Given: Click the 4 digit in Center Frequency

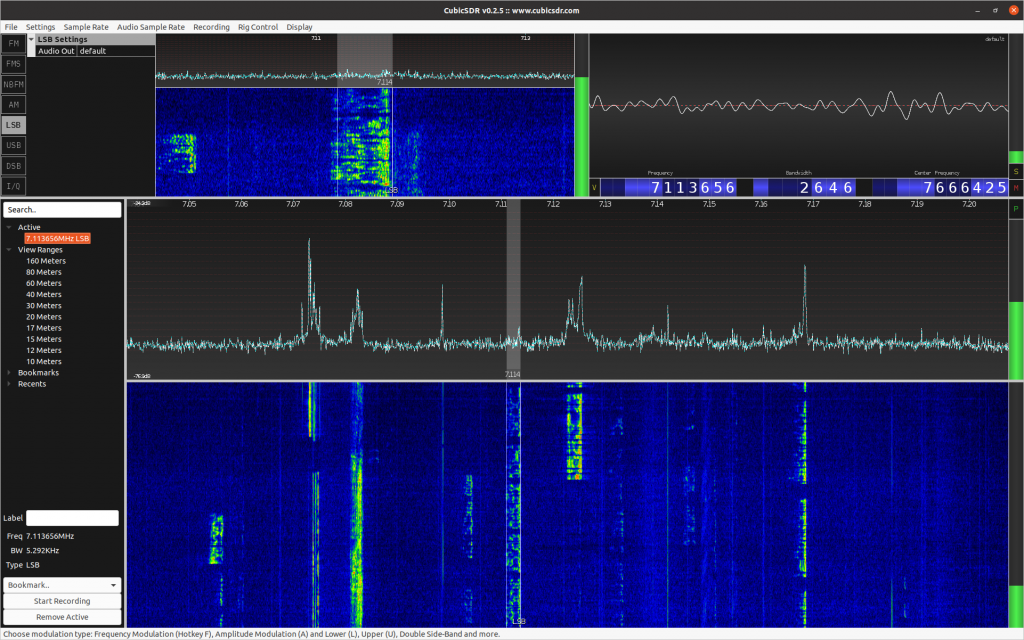Looking at the screenshot, I should pos(977,188).
